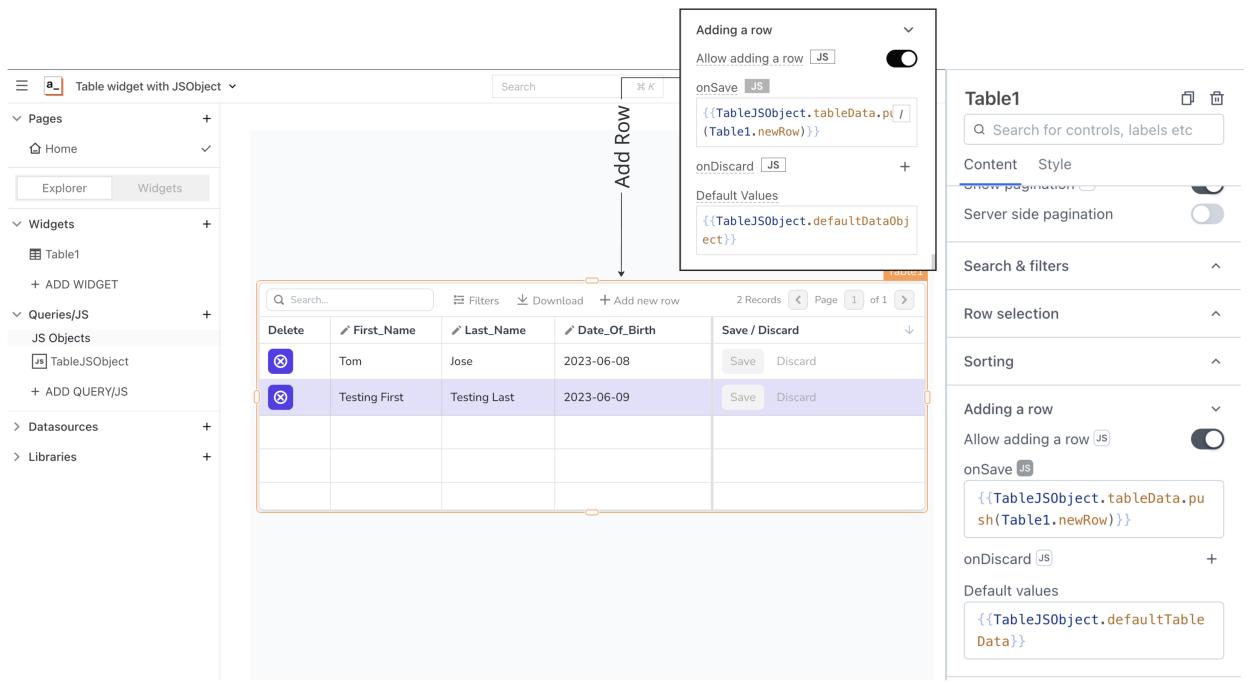Screen dimensions: 1250x684
Task: Collapse the Pages section chevron
Action: pos(16,118)
